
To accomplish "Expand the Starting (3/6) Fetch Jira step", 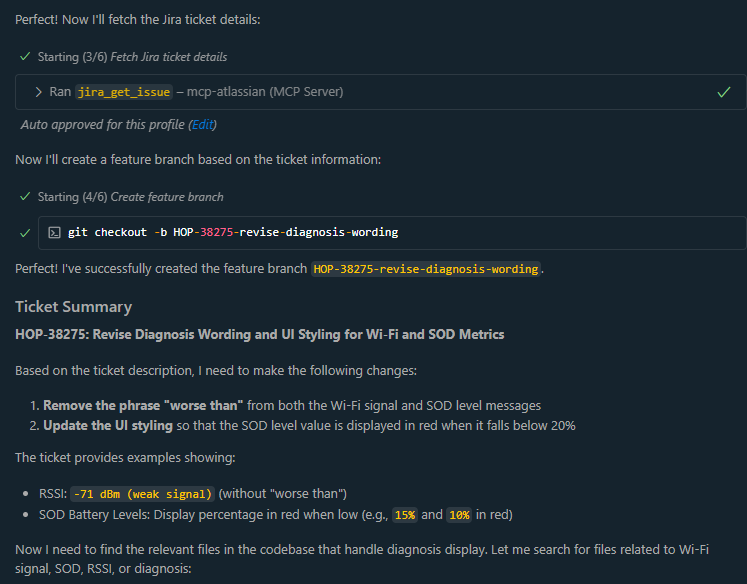I will click(132, 57).
